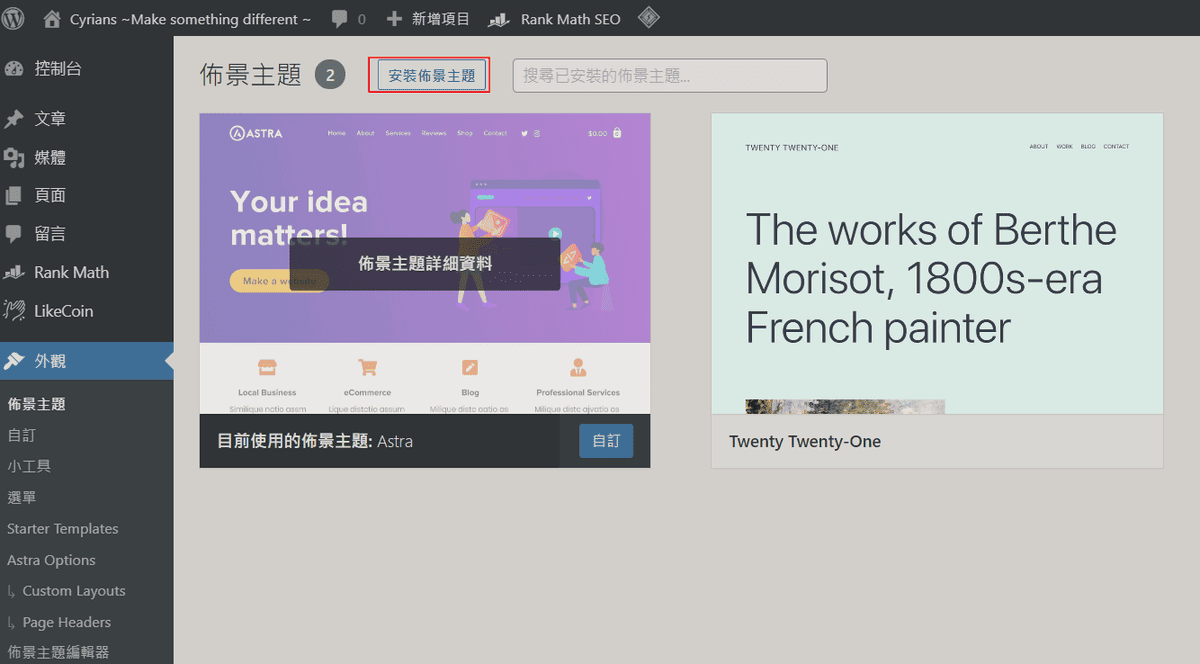Click the Rank Math sidebar icon

coord(14,272)
